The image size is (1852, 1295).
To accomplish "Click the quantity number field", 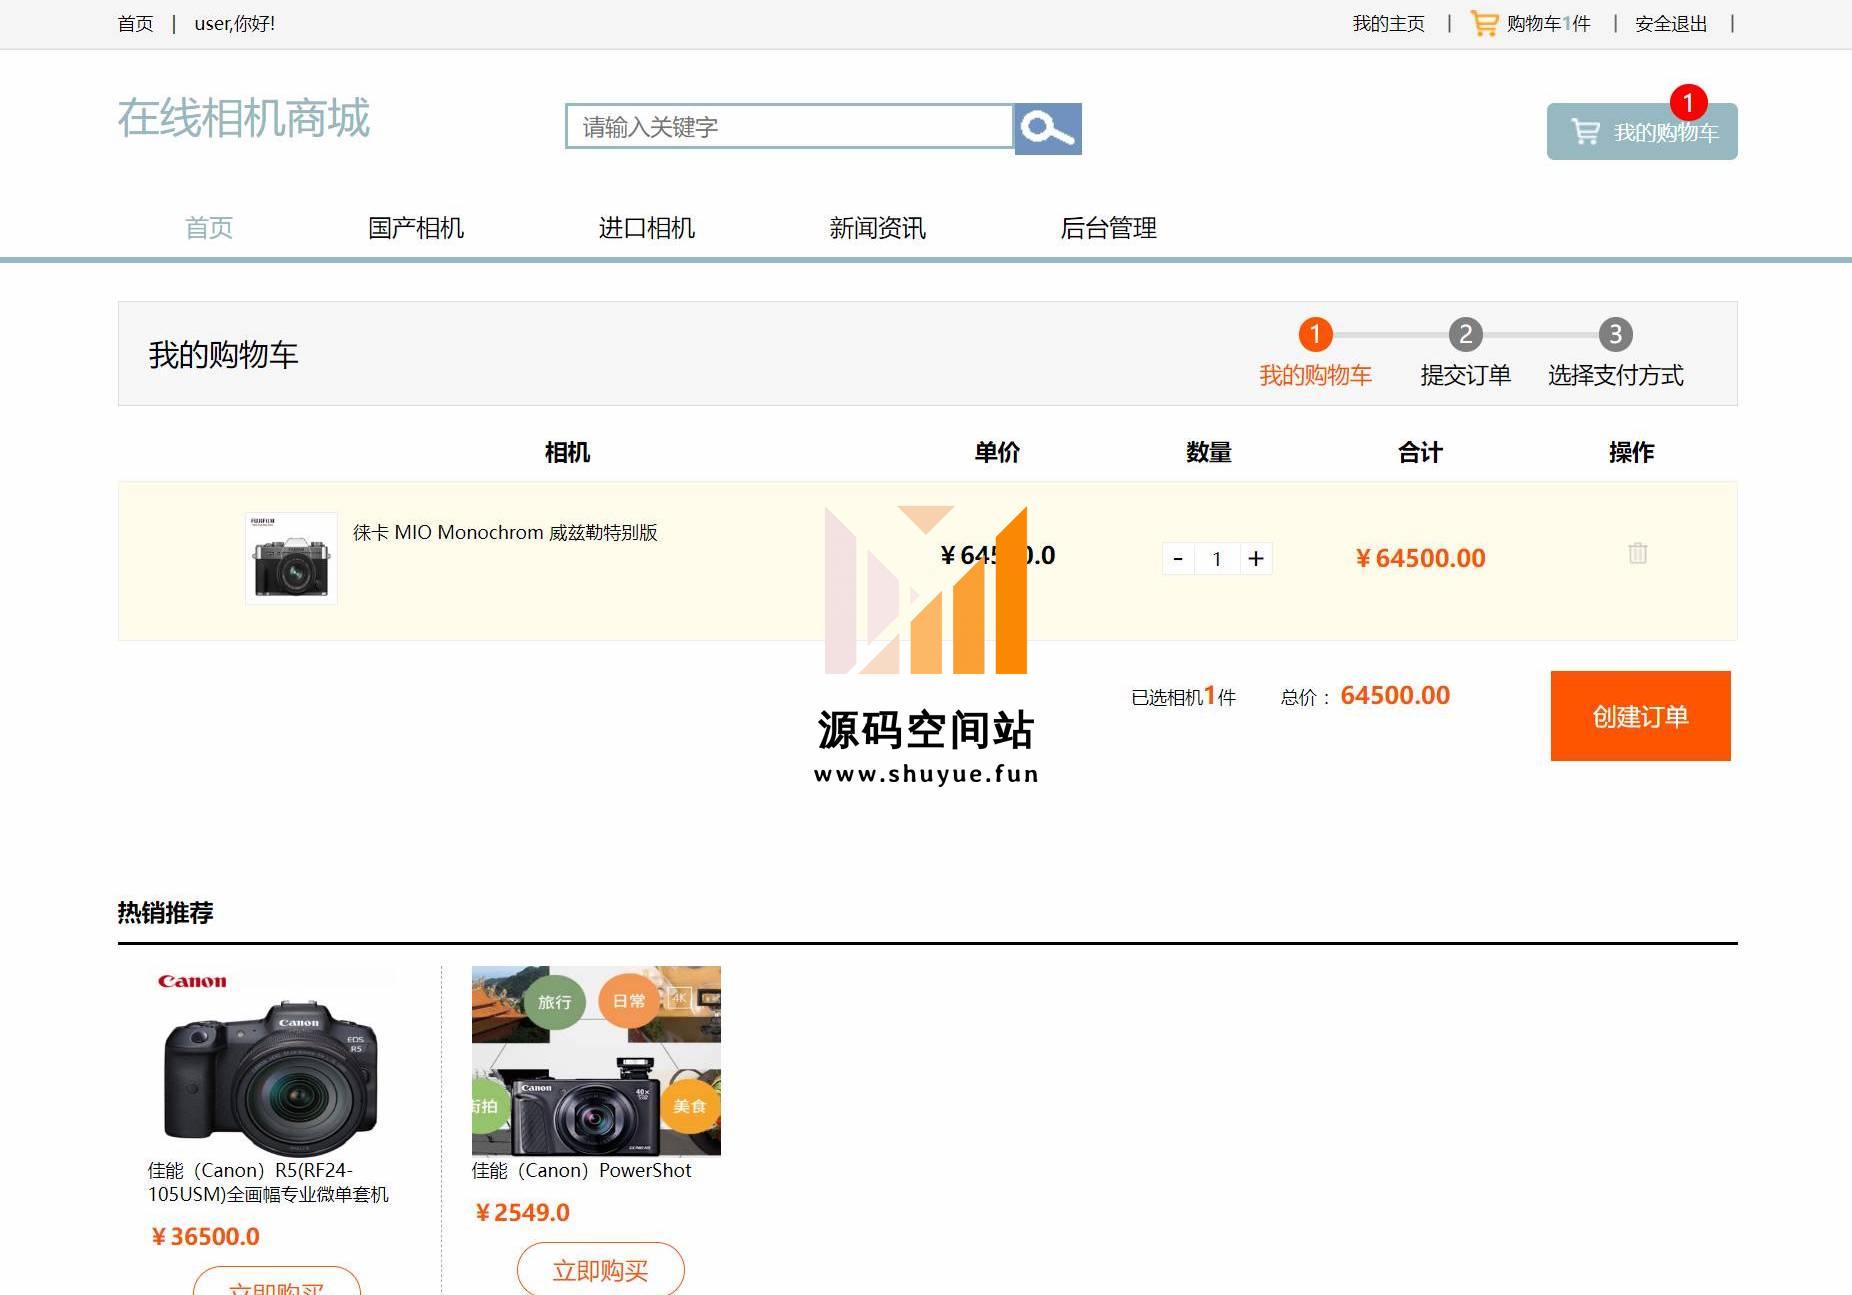I will pyautogui.click(x=1217, y=558).
